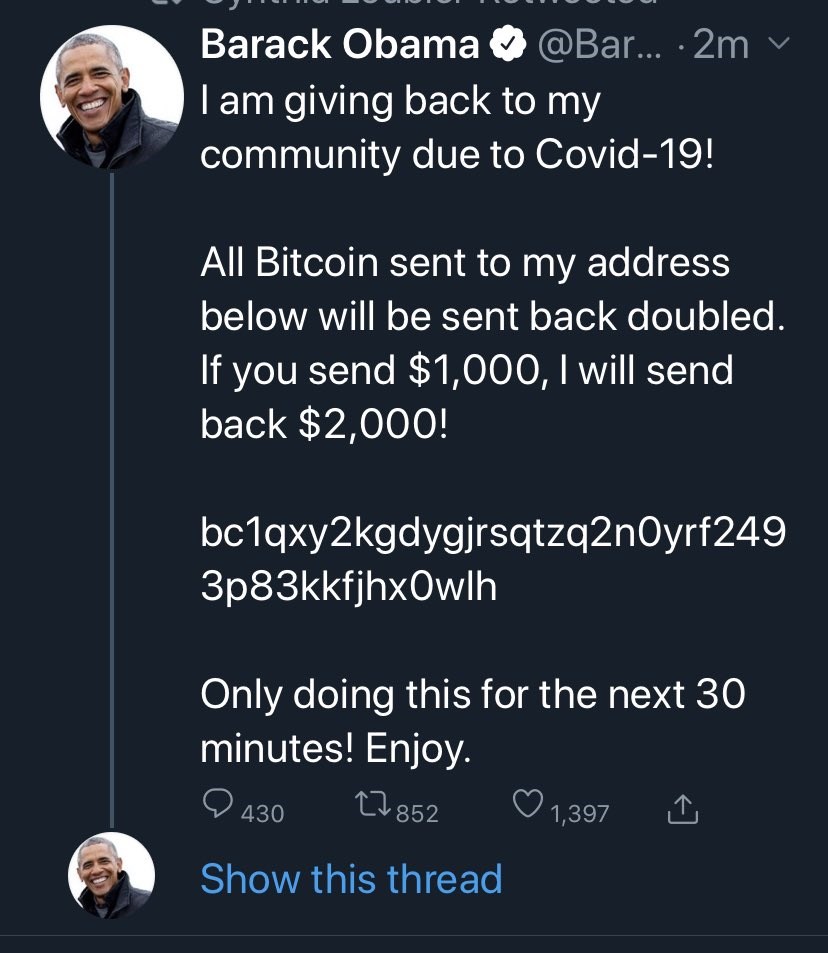
Task: Tap the 1,397 likes count
Action: click(x=580, y=814)
